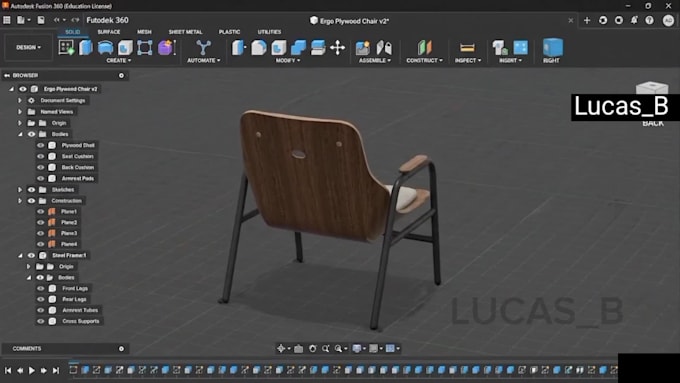Open the File menu icon
Image resolution: width=680 pixels, height=383 pixels.
(x=21, y=20)
